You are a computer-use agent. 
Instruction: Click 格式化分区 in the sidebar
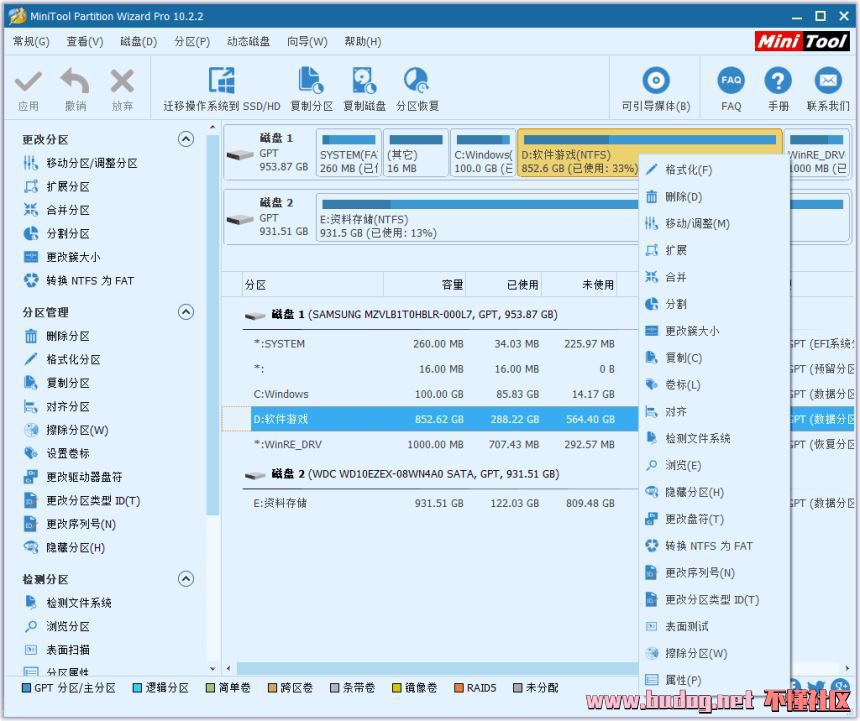tap(62, 360)
